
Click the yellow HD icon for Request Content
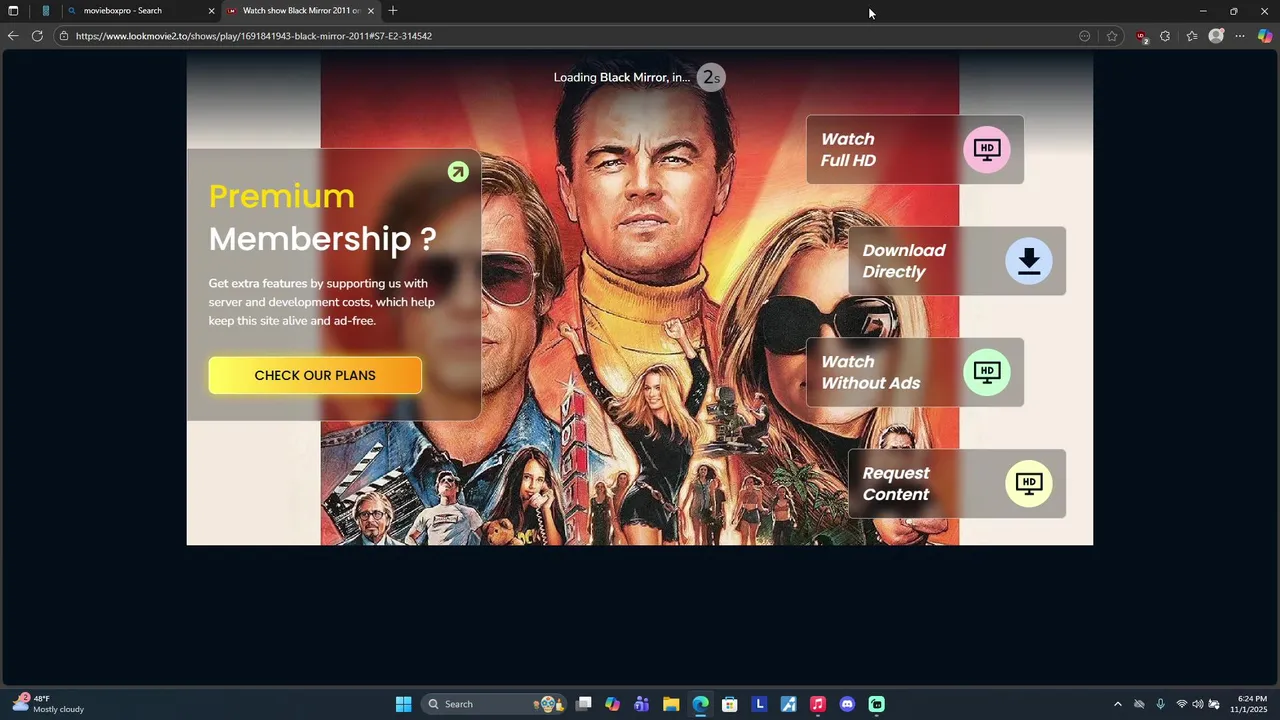1029,484
